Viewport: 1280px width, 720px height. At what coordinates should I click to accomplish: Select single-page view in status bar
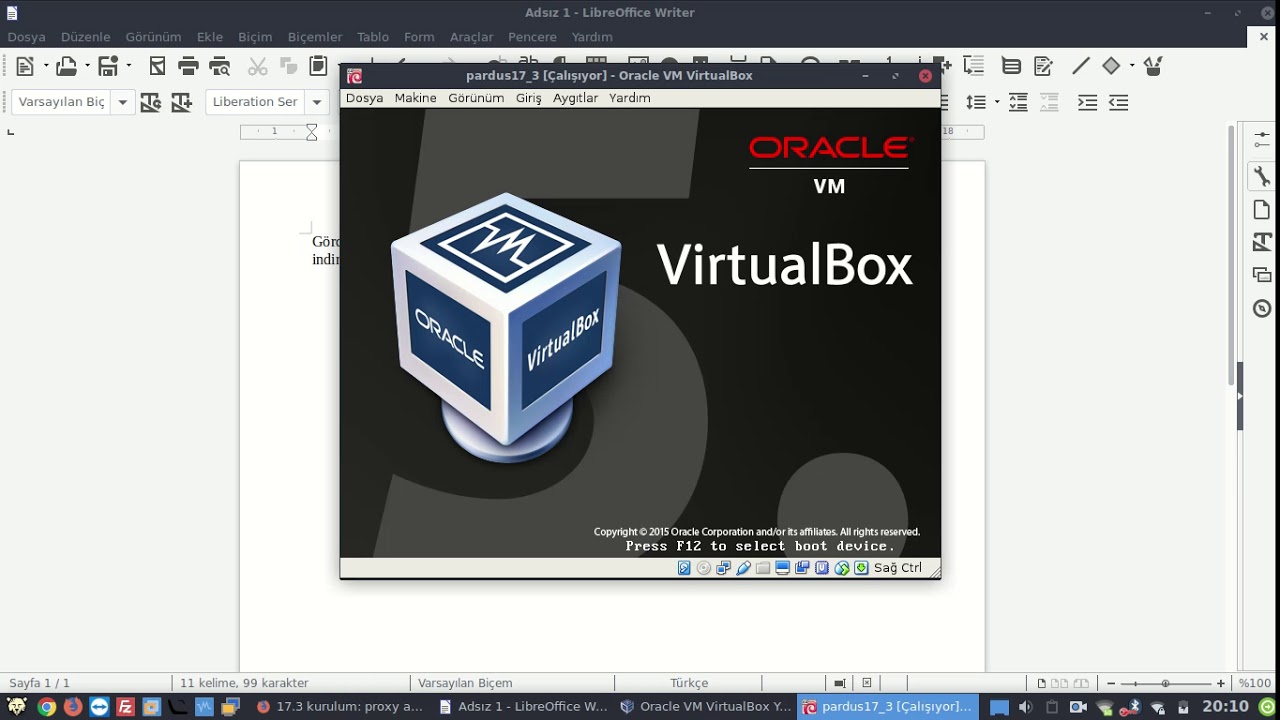pyautogui.click(x=1041, y=683)
